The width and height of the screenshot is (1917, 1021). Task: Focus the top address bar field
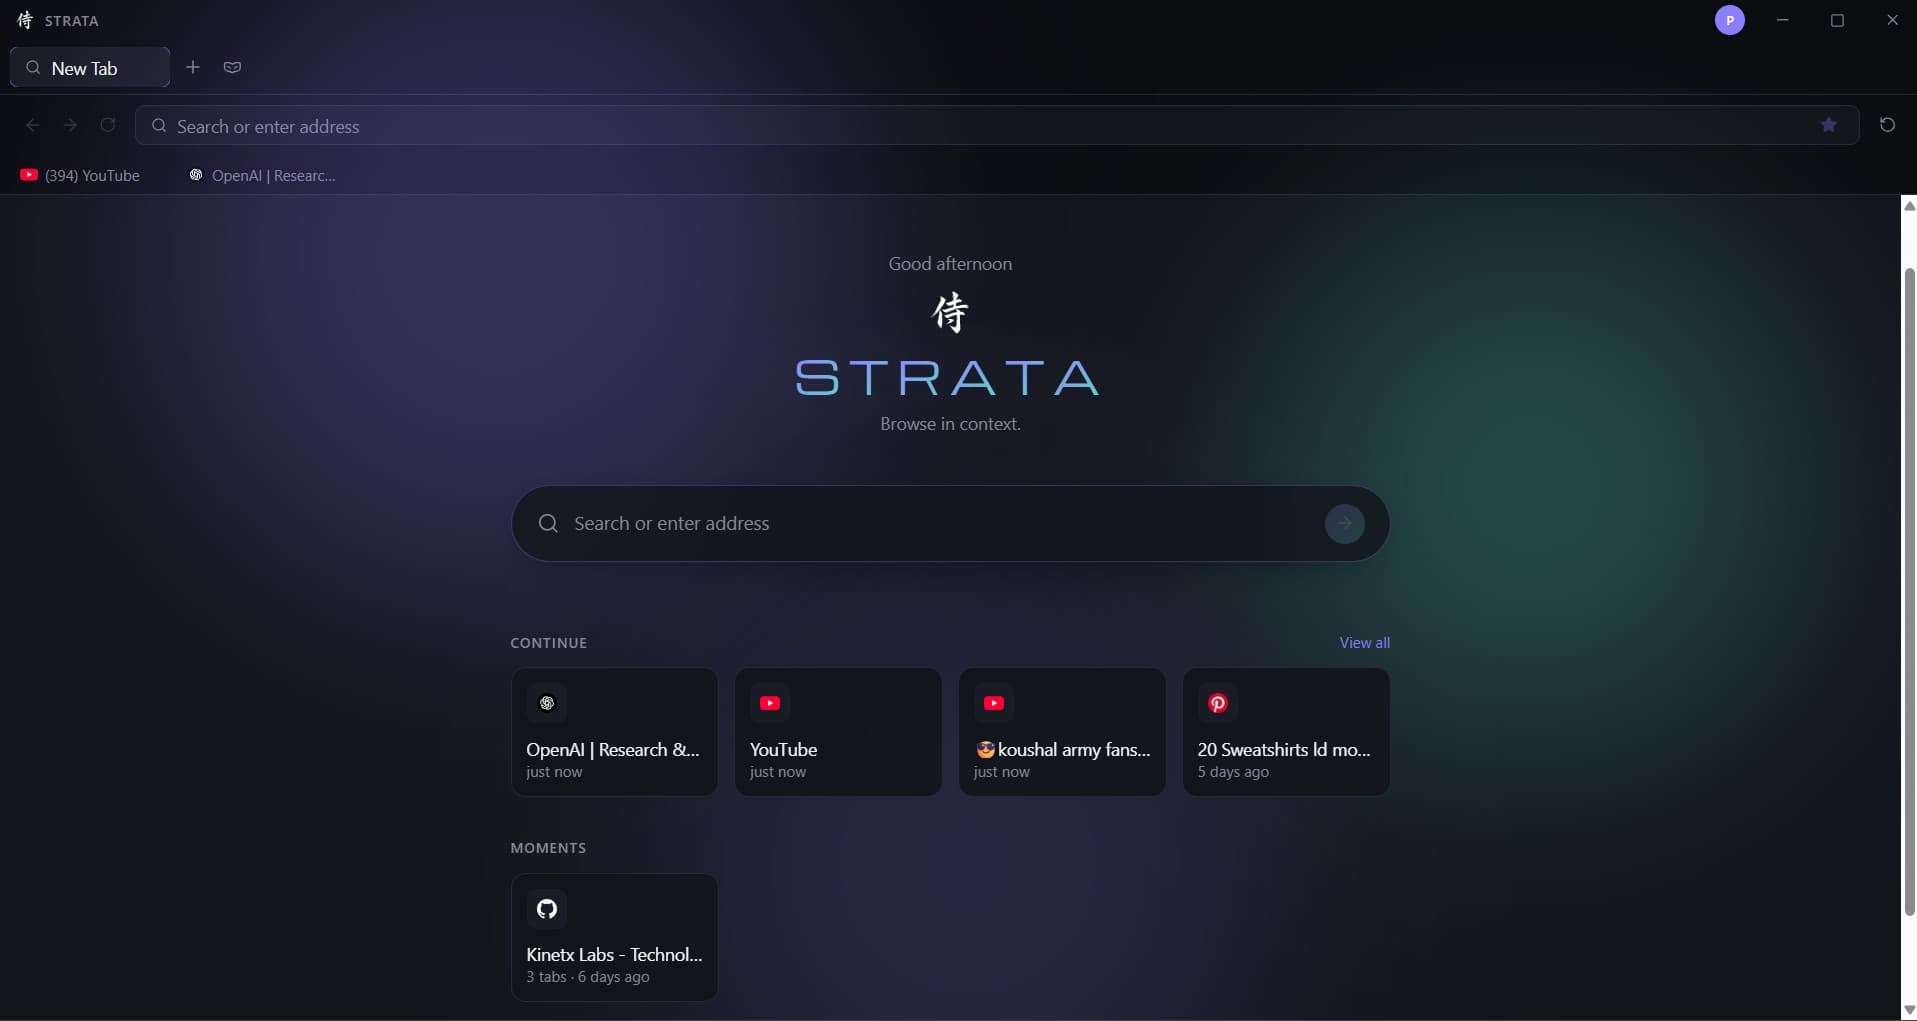click(997, 125)
